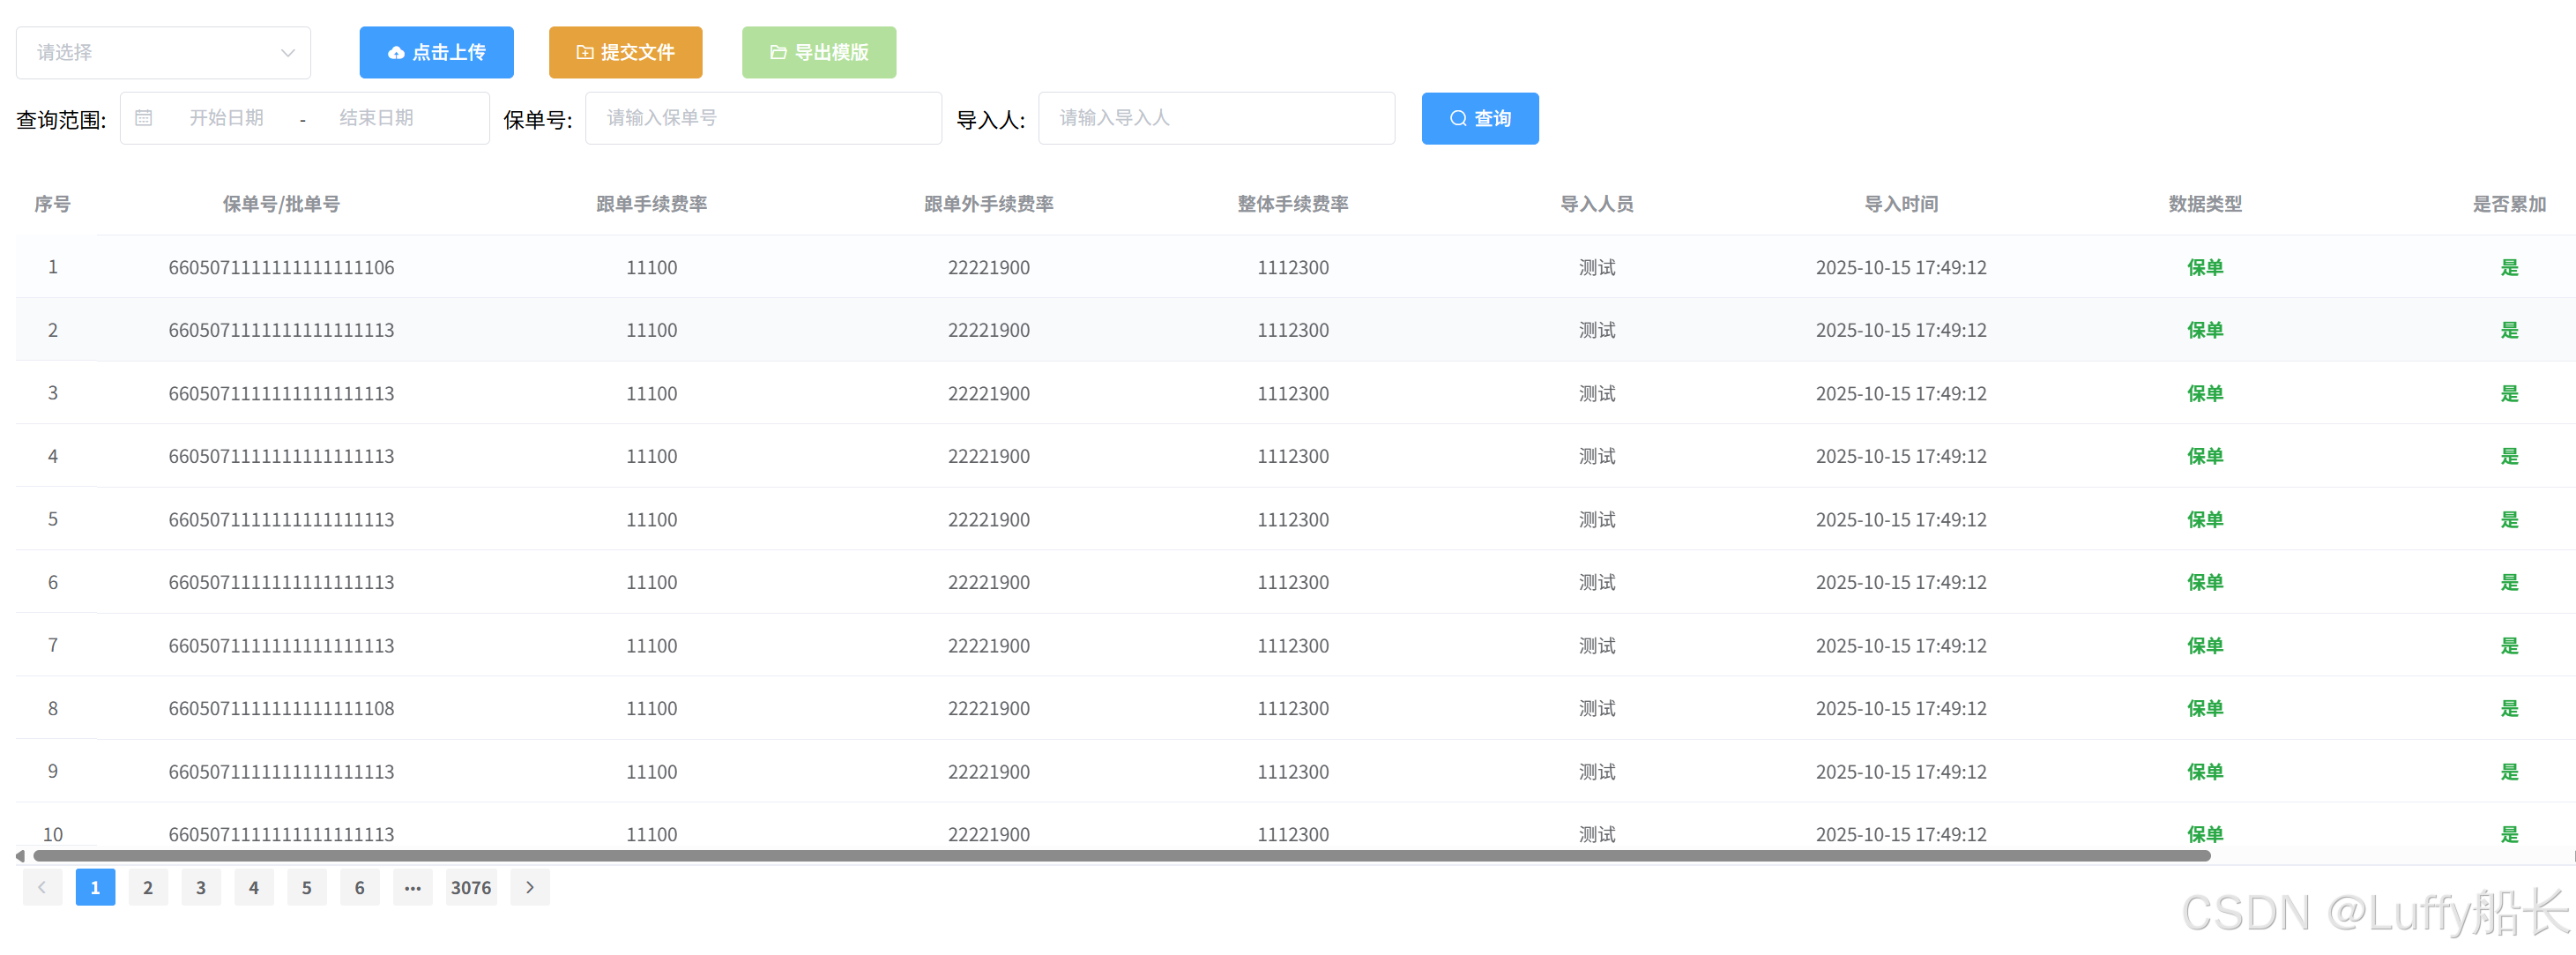Click the folder icon on 导出模版 button
2576x955 pixels.
pyautogui.click(x=778, y=53)
